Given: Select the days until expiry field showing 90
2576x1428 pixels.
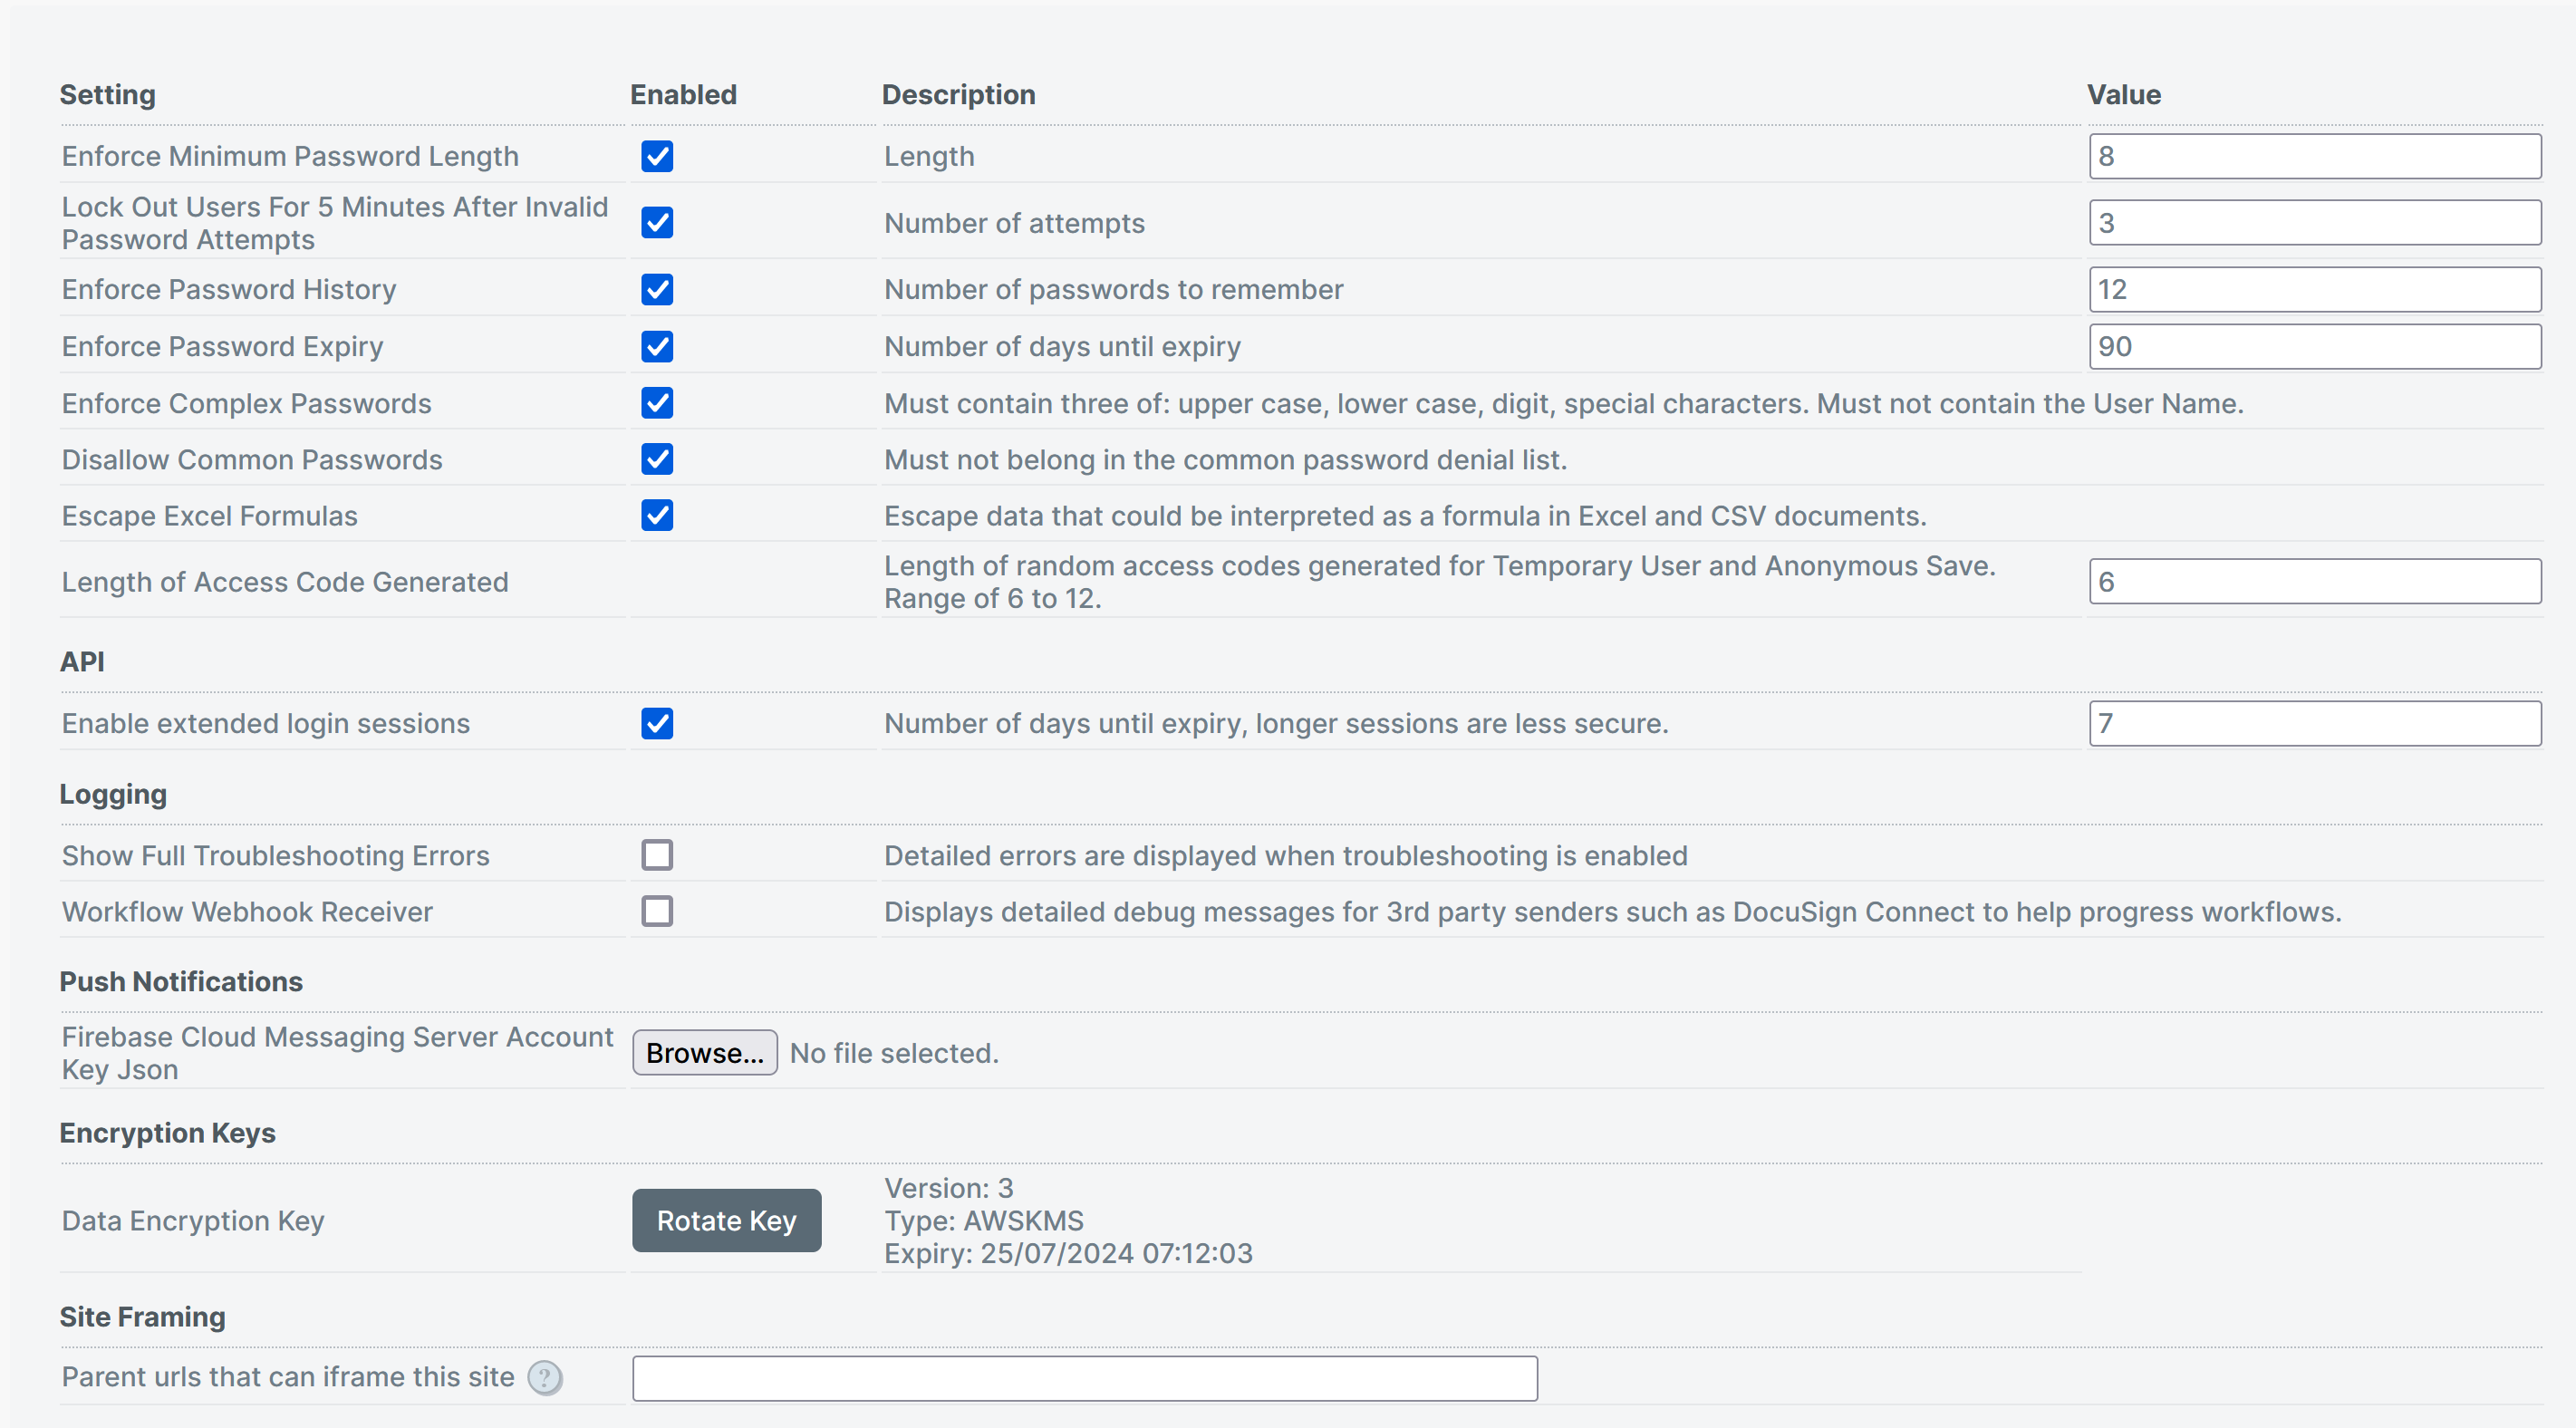Looking at the screenshot, I should (x=2314, y=346).
